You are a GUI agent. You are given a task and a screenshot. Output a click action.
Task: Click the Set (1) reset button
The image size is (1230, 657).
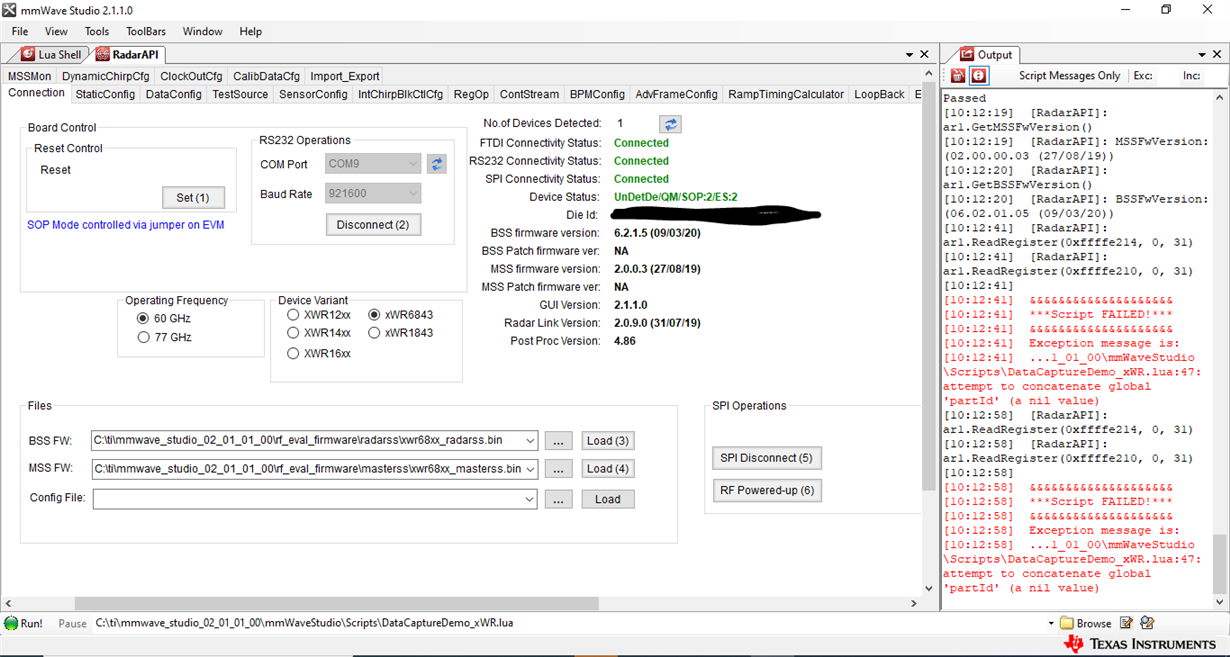(x=193, y=197)
